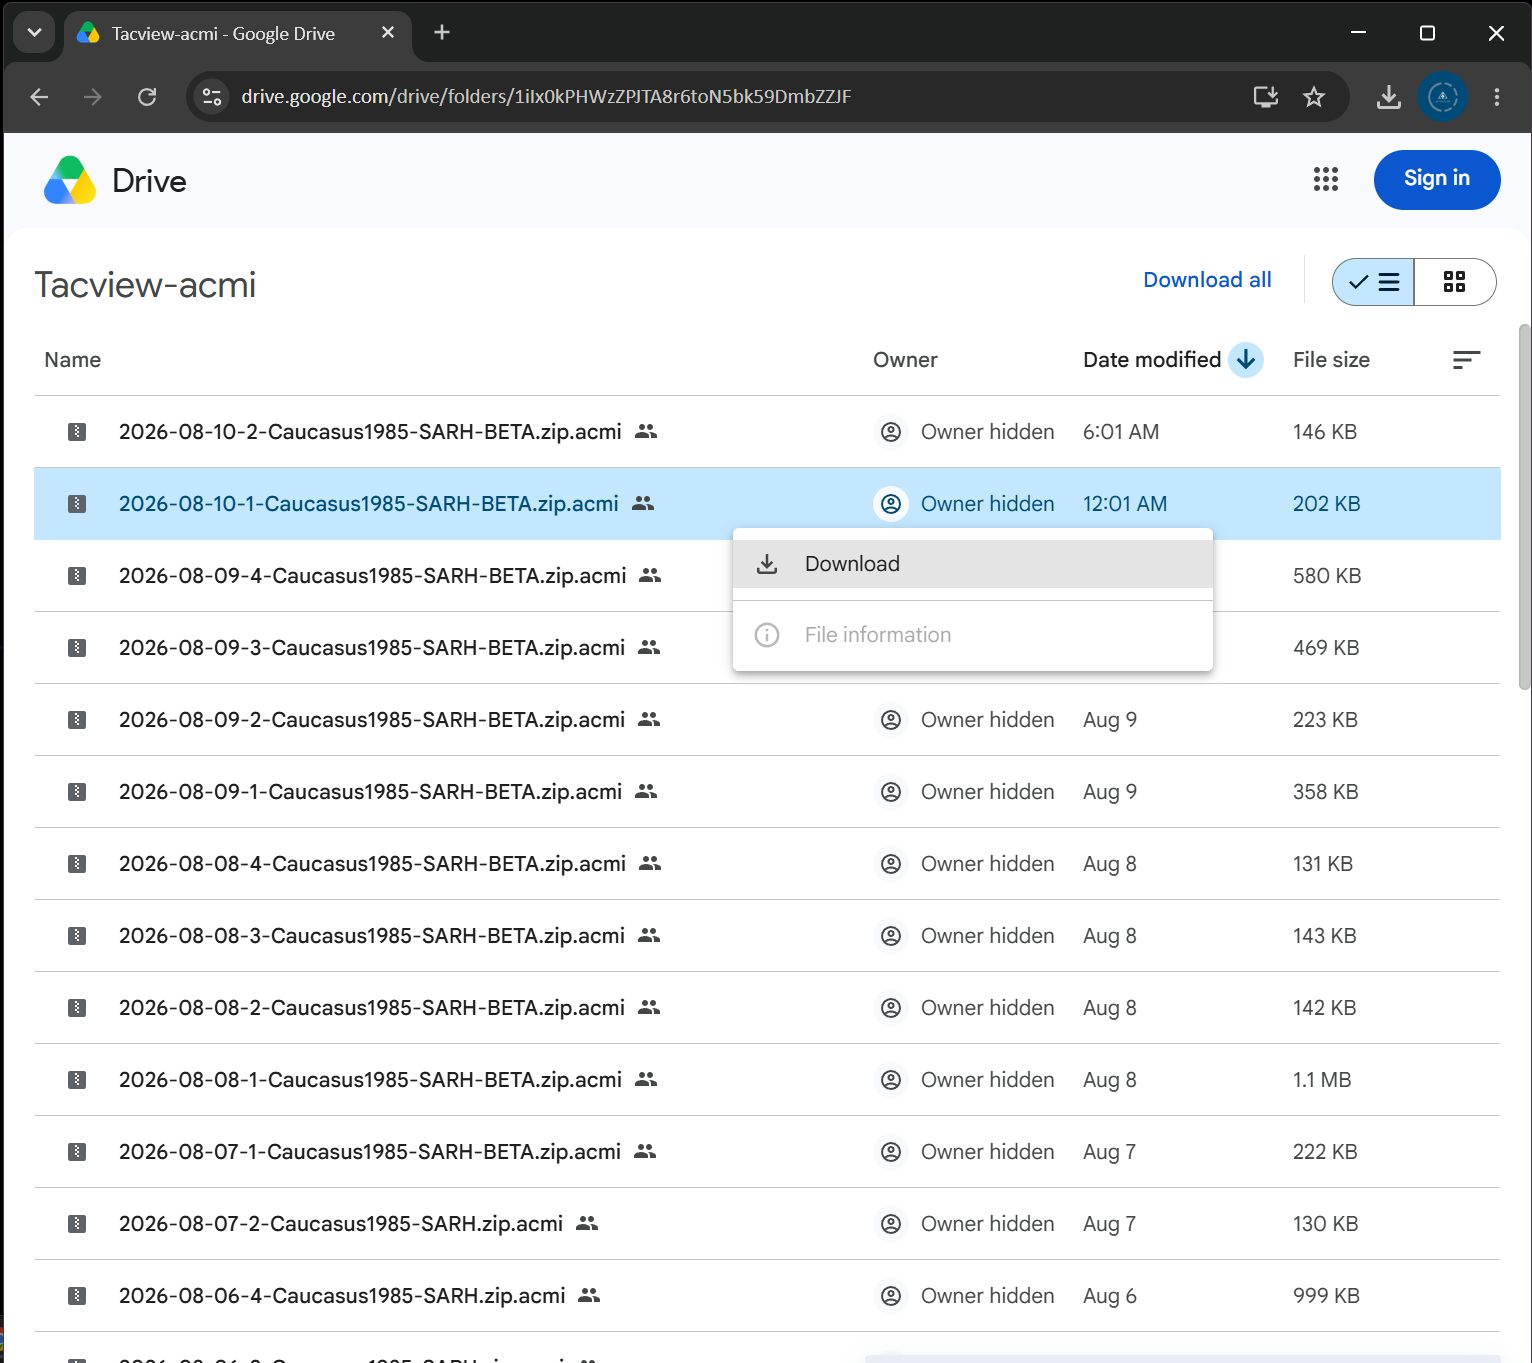Image resolution: width=1532 pixels, height=1363 pixels.
Task: Select 2026-08-08-3-Caucasus1985-SARH-BETA.zip.acmi file name
Action: pyautogui.click(x=372, y=936)
